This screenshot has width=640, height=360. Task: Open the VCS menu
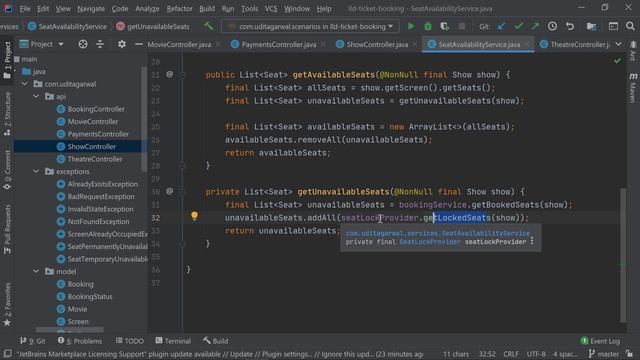[271, 9]
